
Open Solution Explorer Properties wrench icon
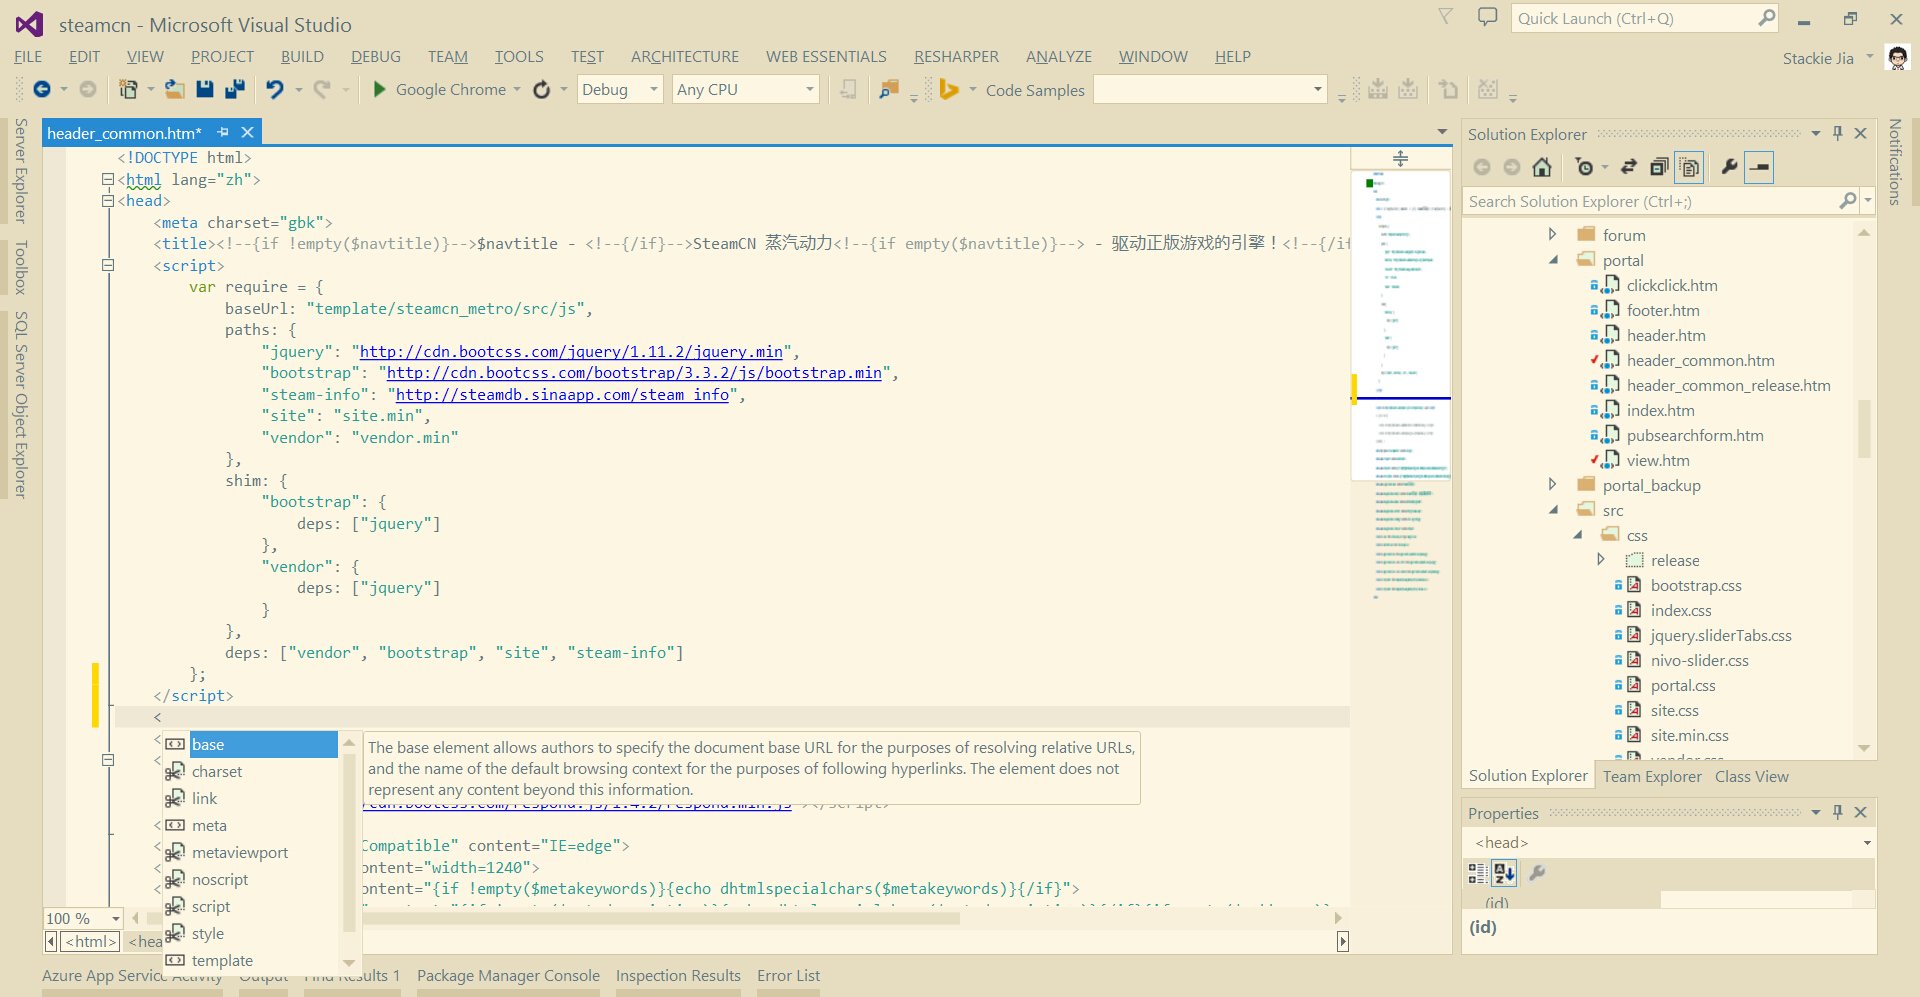tap(1729, 168)
